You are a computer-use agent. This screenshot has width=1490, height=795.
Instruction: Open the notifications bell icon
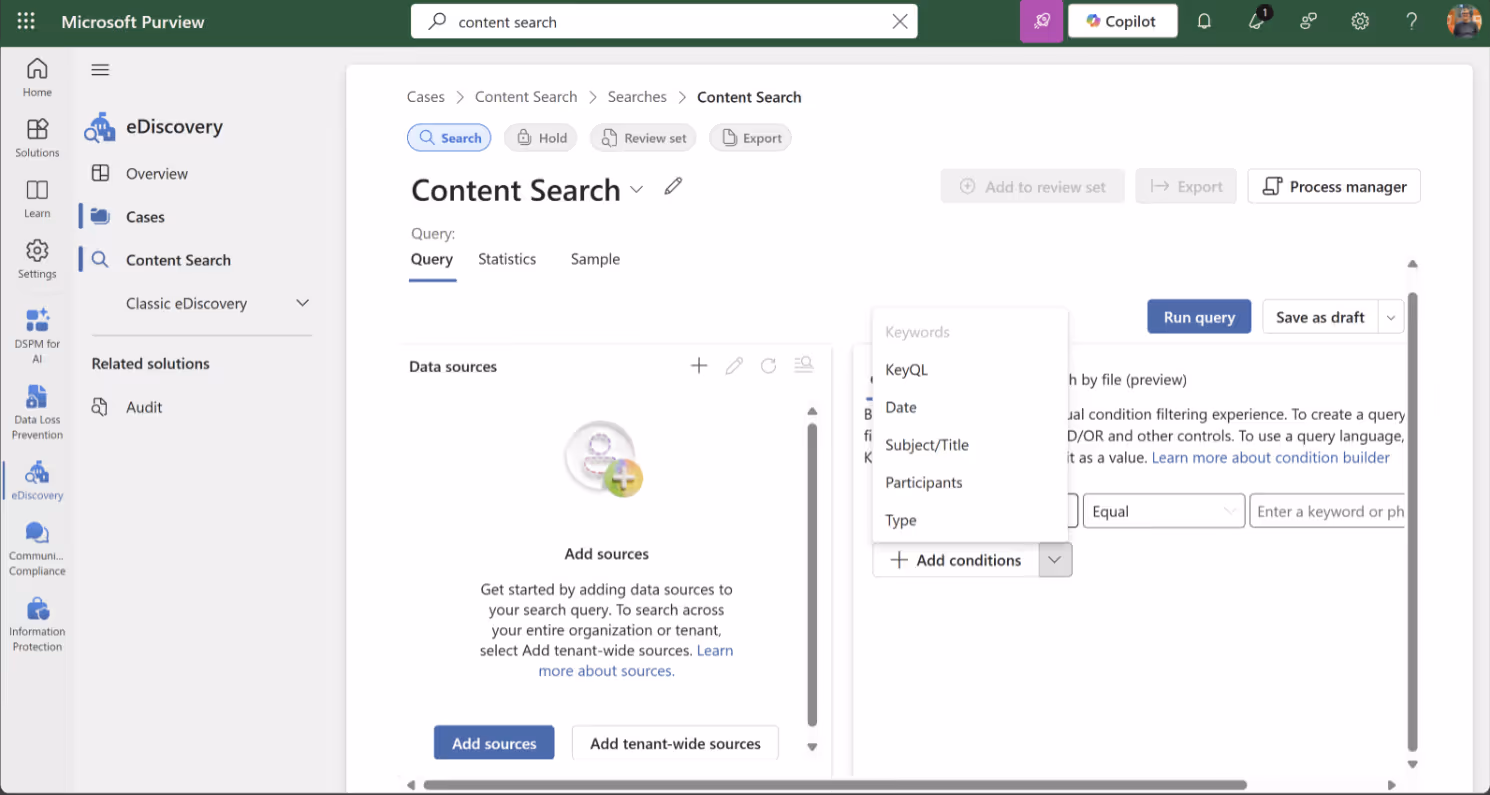[x=1204, y=21]
